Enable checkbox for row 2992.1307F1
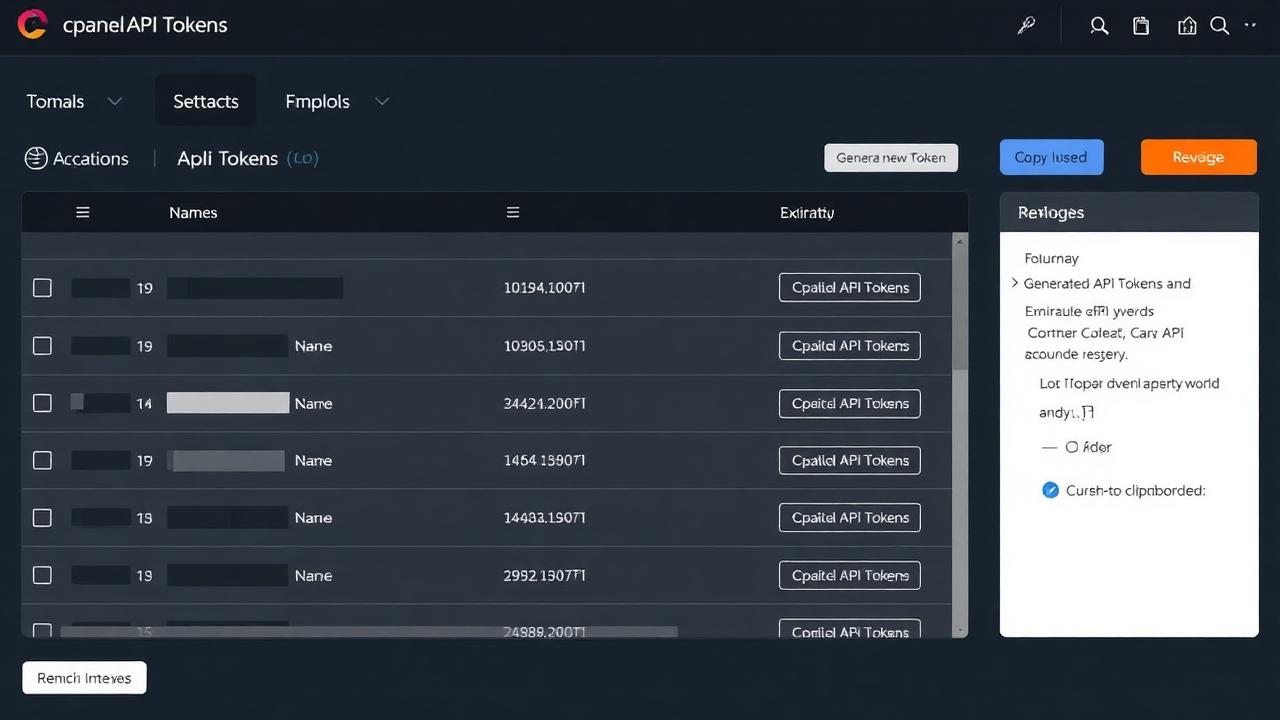Viewport: 1280px width, 720px height. [x=42, y=576]
